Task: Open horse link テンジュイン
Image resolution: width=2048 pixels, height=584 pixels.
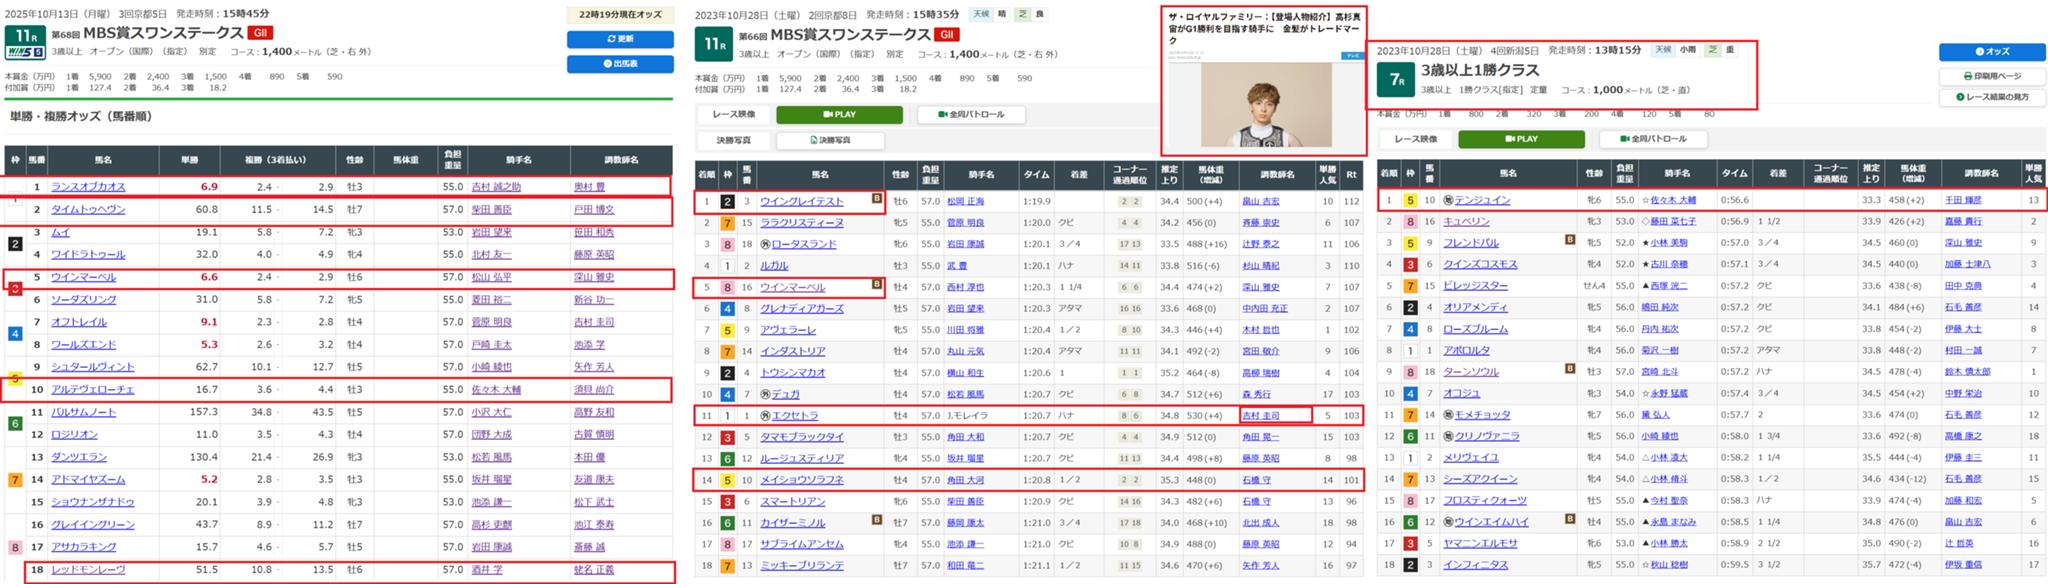Action: tap(1476, 200)
